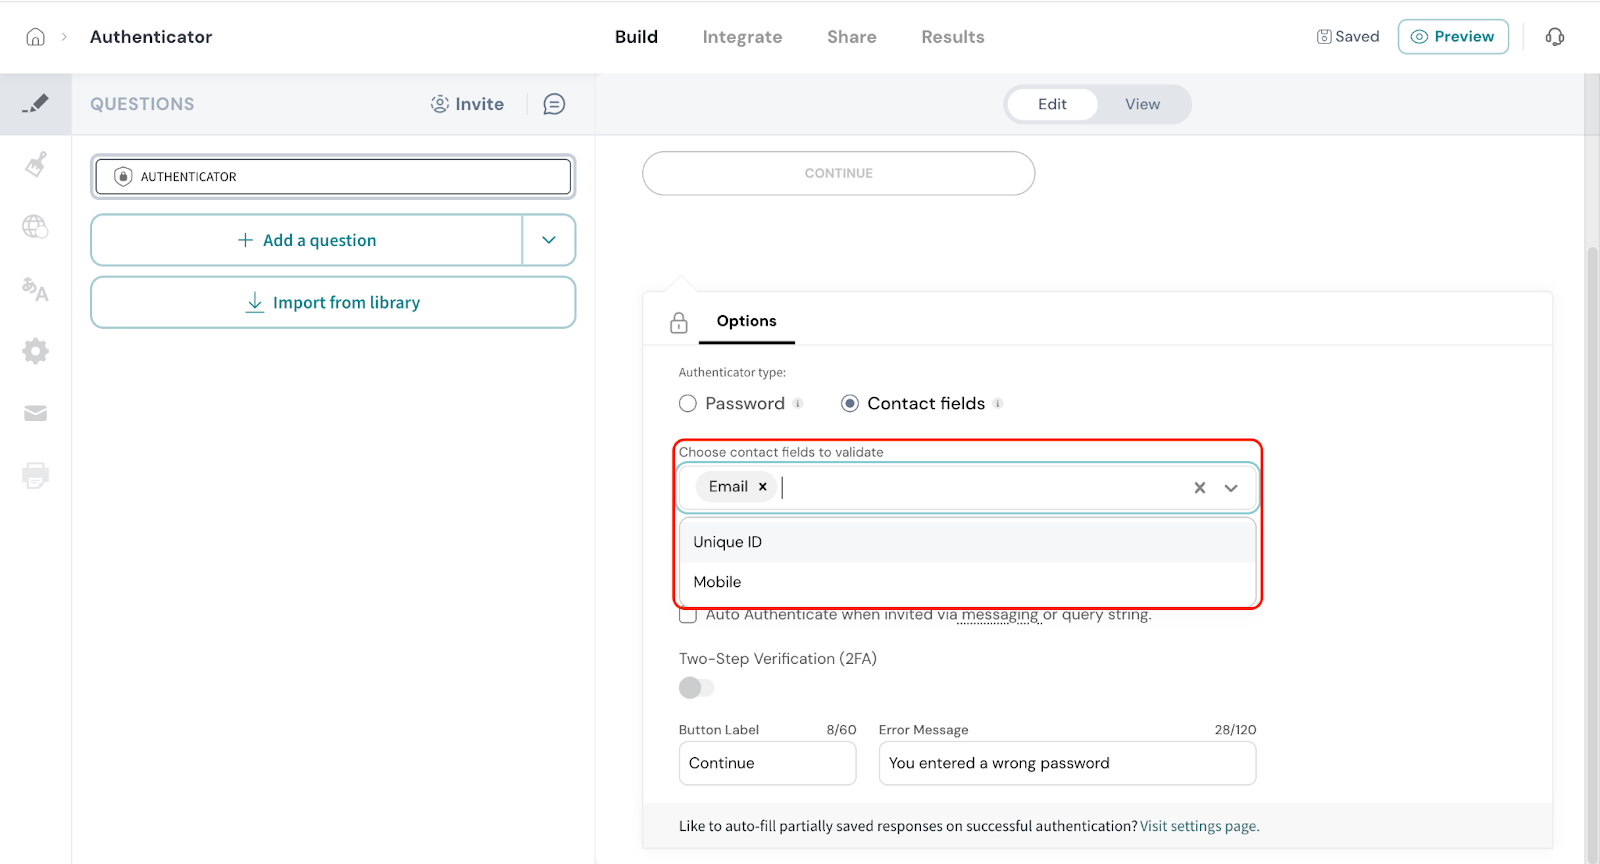The width and height of the screenshot is (1600, 864).
Task: Enable Auto Authenticate checkbox
Action: 688,615
